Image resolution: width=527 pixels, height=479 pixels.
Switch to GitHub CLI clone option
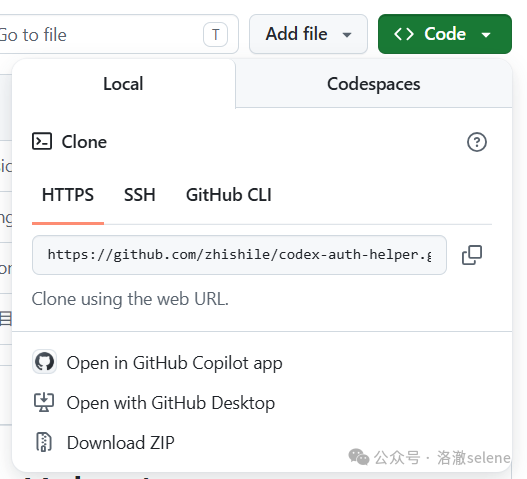point(229,195)
